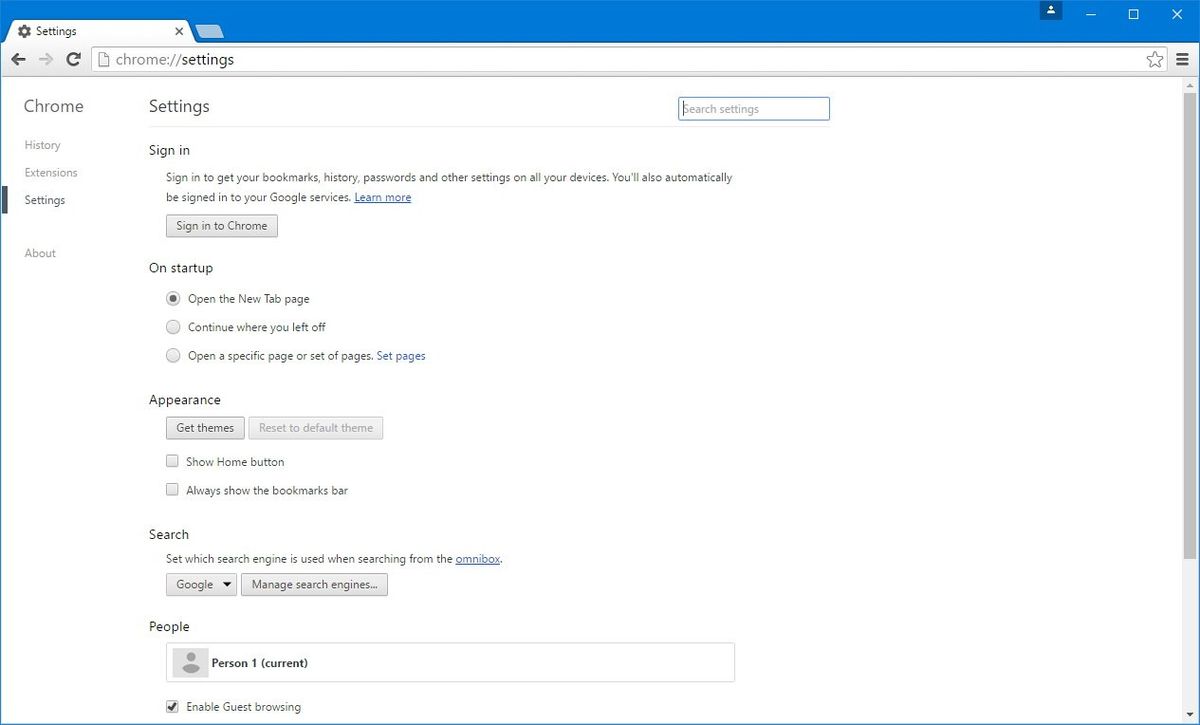
Task: Open the Google search engine dropdown
Action: click(x=201, y=585)
